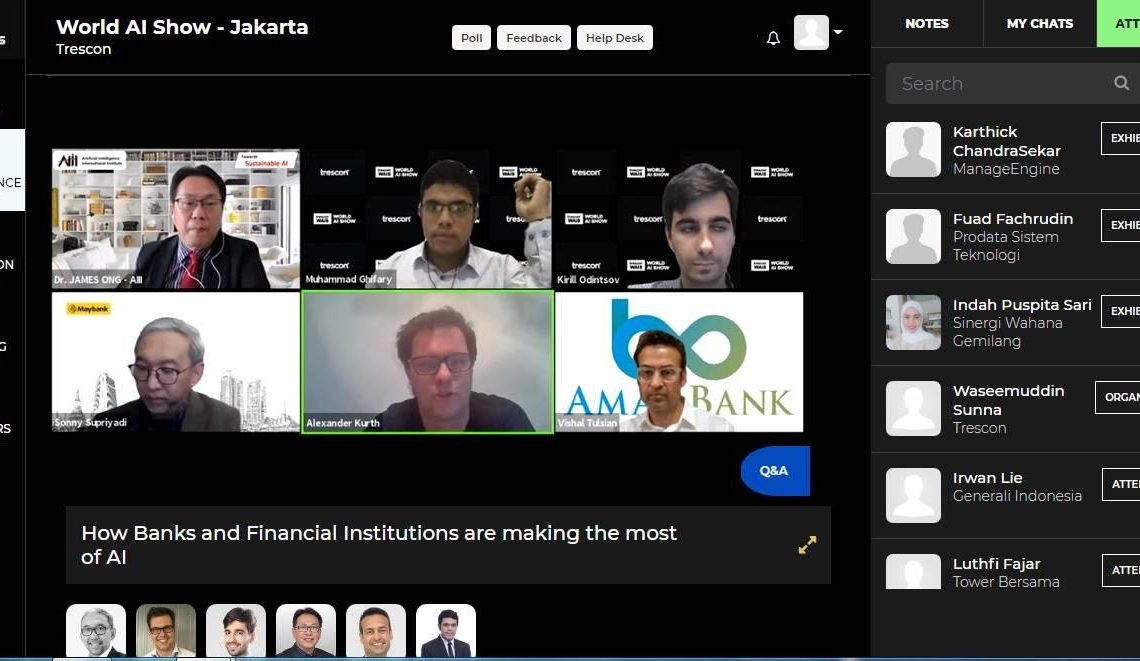Click the search magnifier icon

(1122, 83)
